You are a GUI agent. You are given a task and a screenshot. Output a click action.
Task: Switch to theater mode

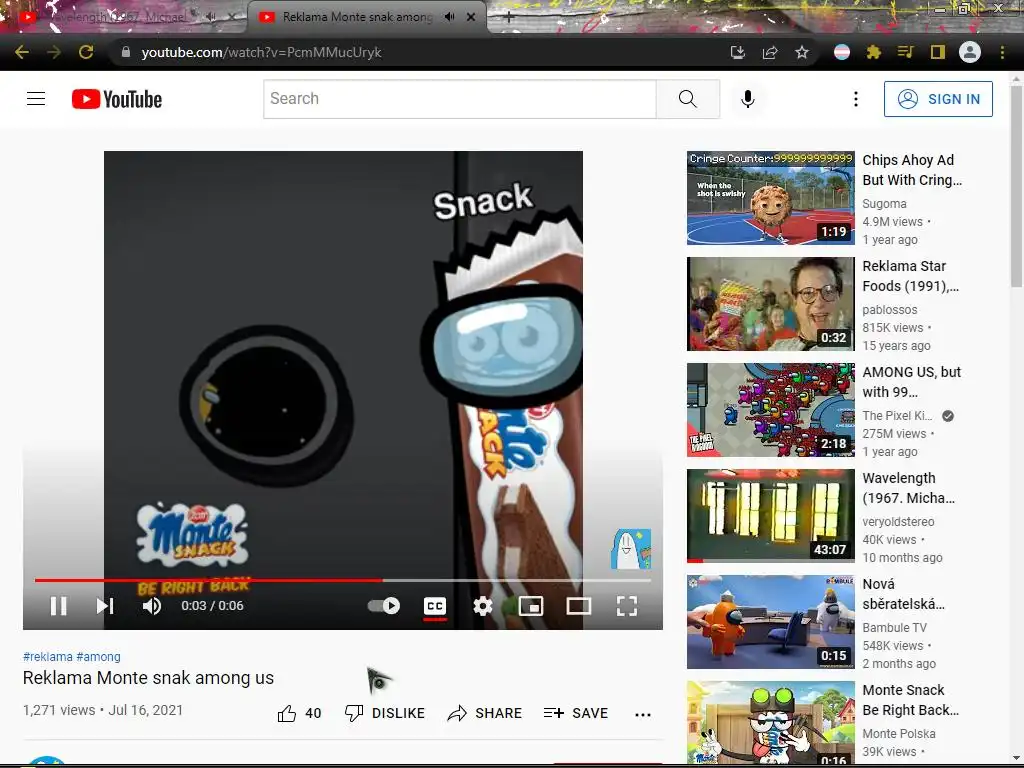click(579, 606)
